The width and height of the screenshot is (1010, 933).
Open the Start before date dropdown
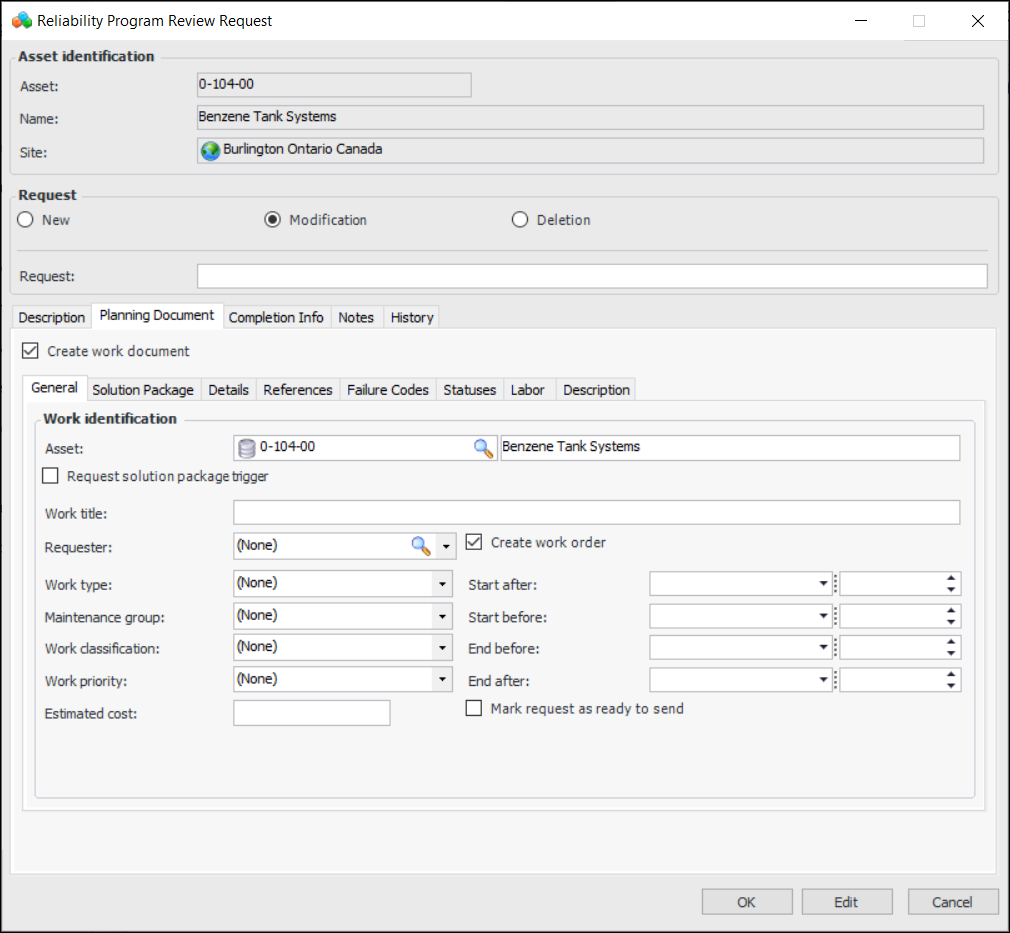pos(823,617)
